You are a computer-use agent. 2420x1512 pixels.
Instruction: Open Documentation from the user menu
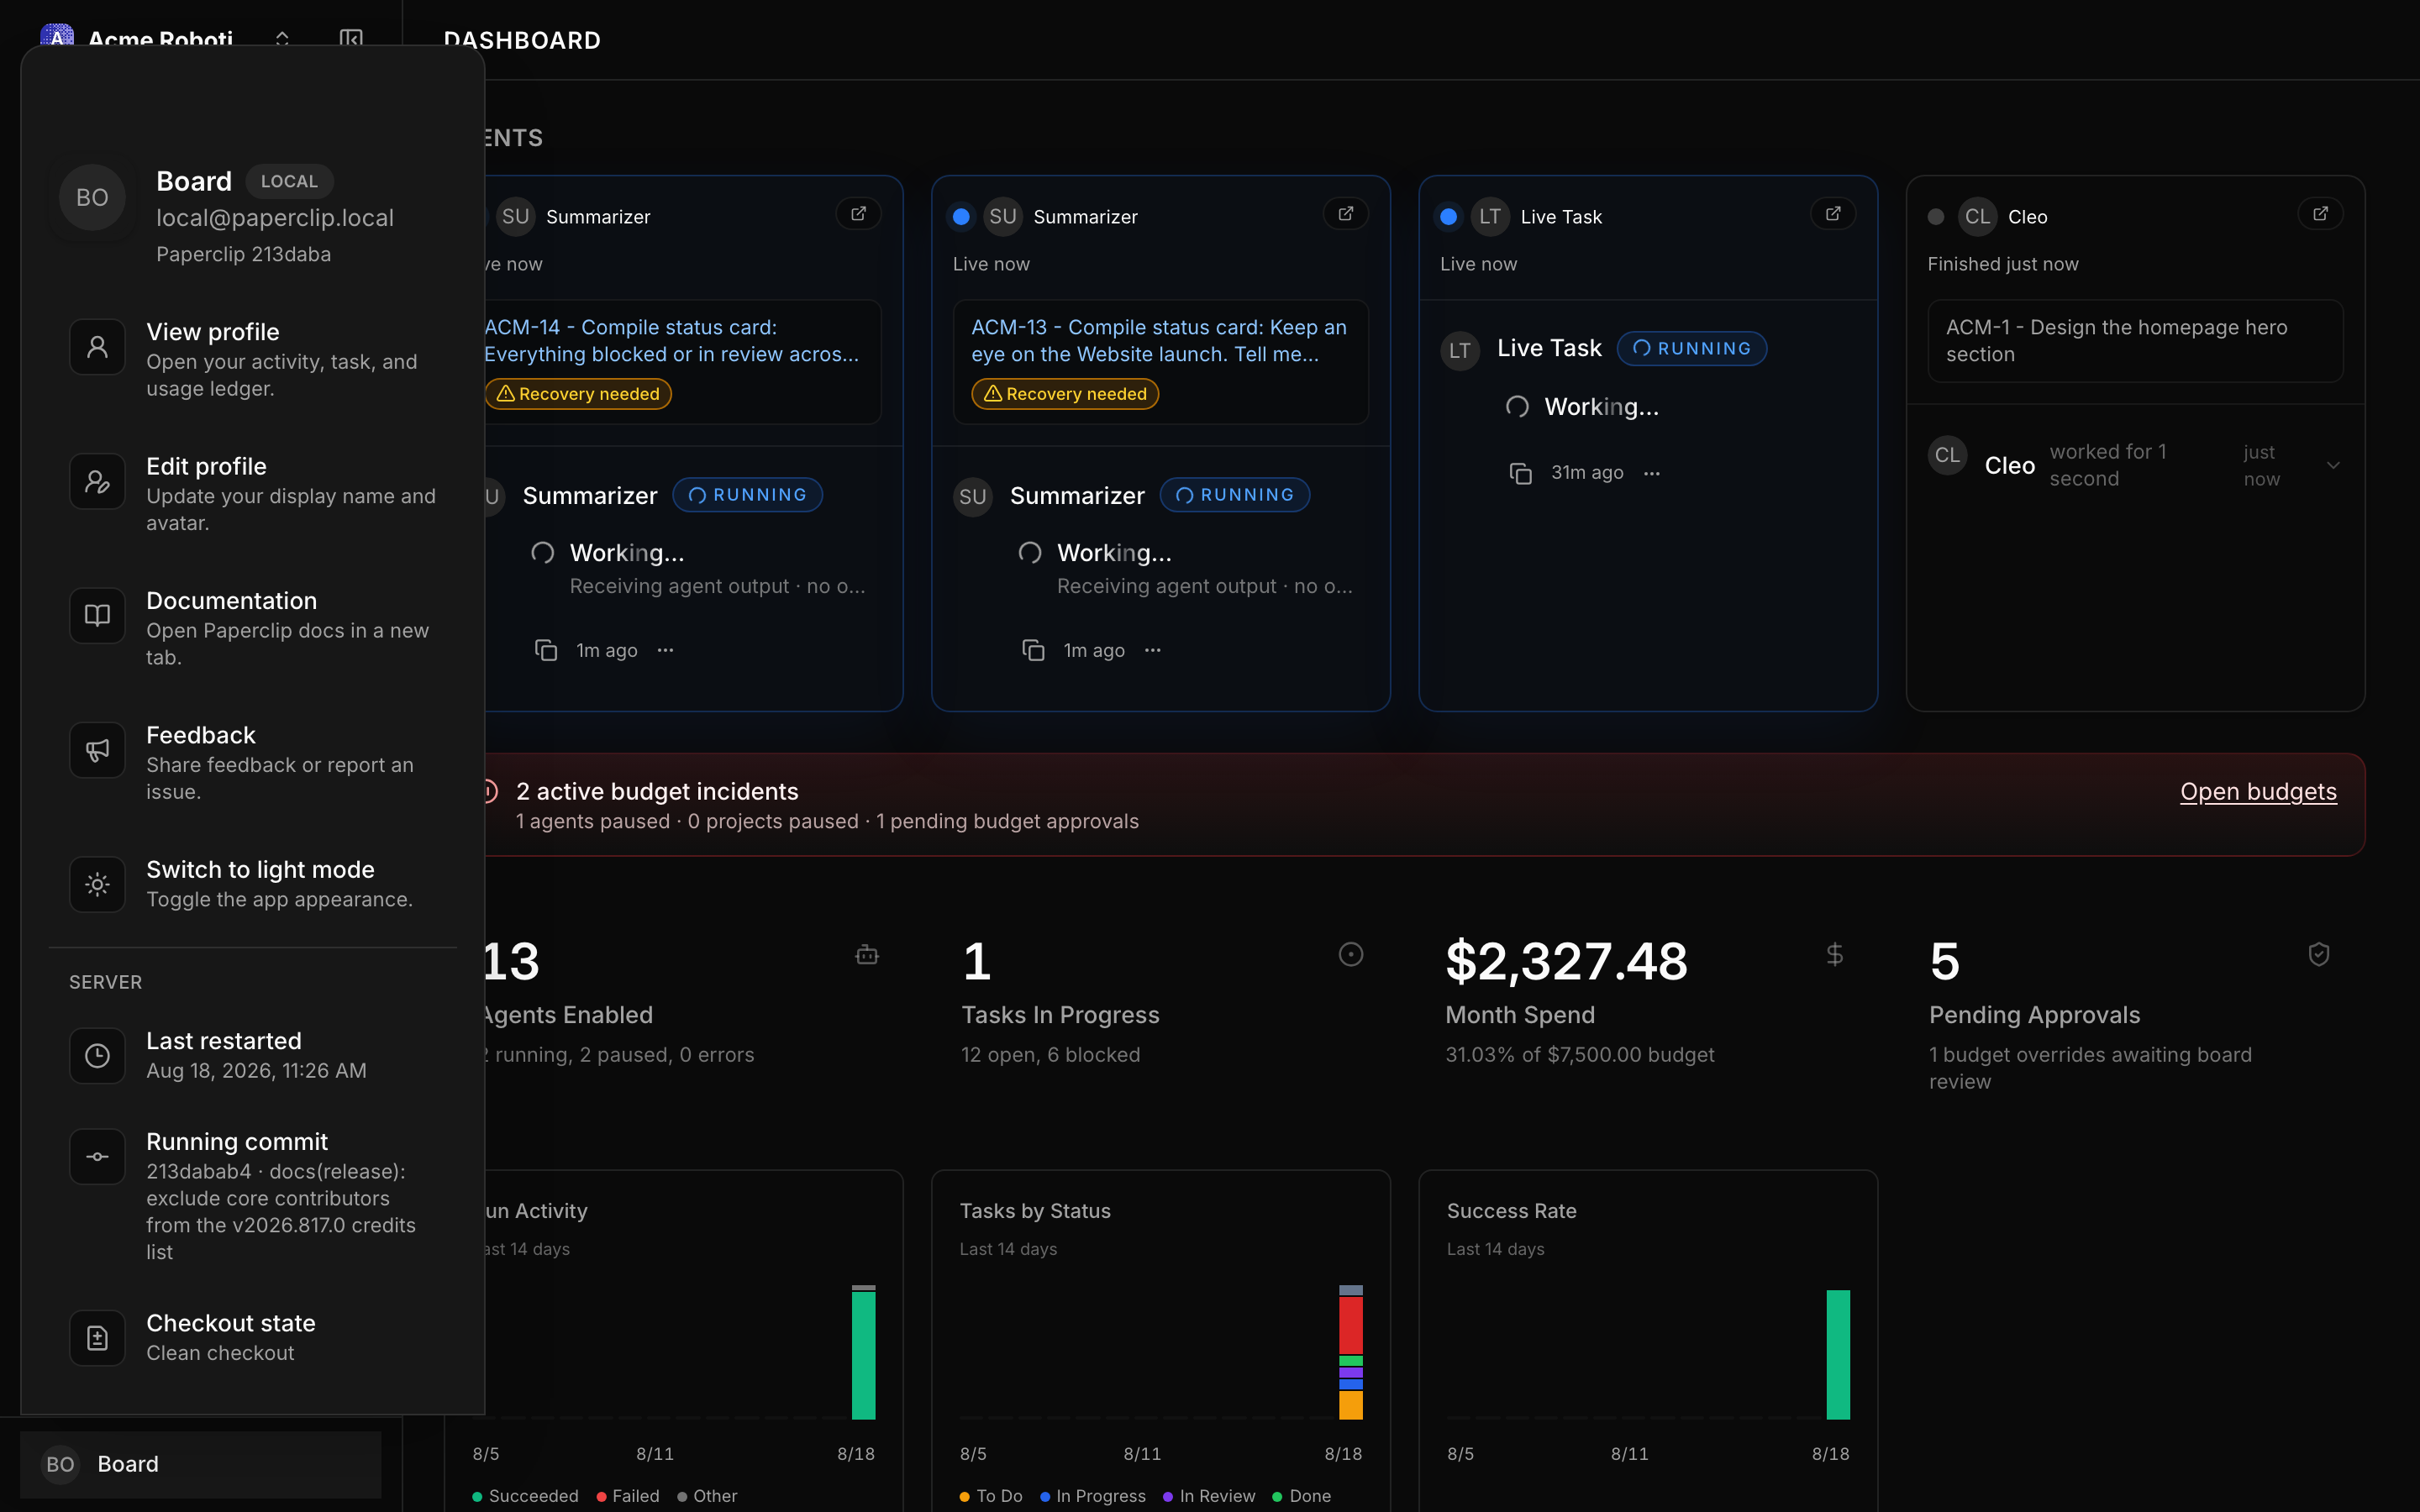point(252,628)
